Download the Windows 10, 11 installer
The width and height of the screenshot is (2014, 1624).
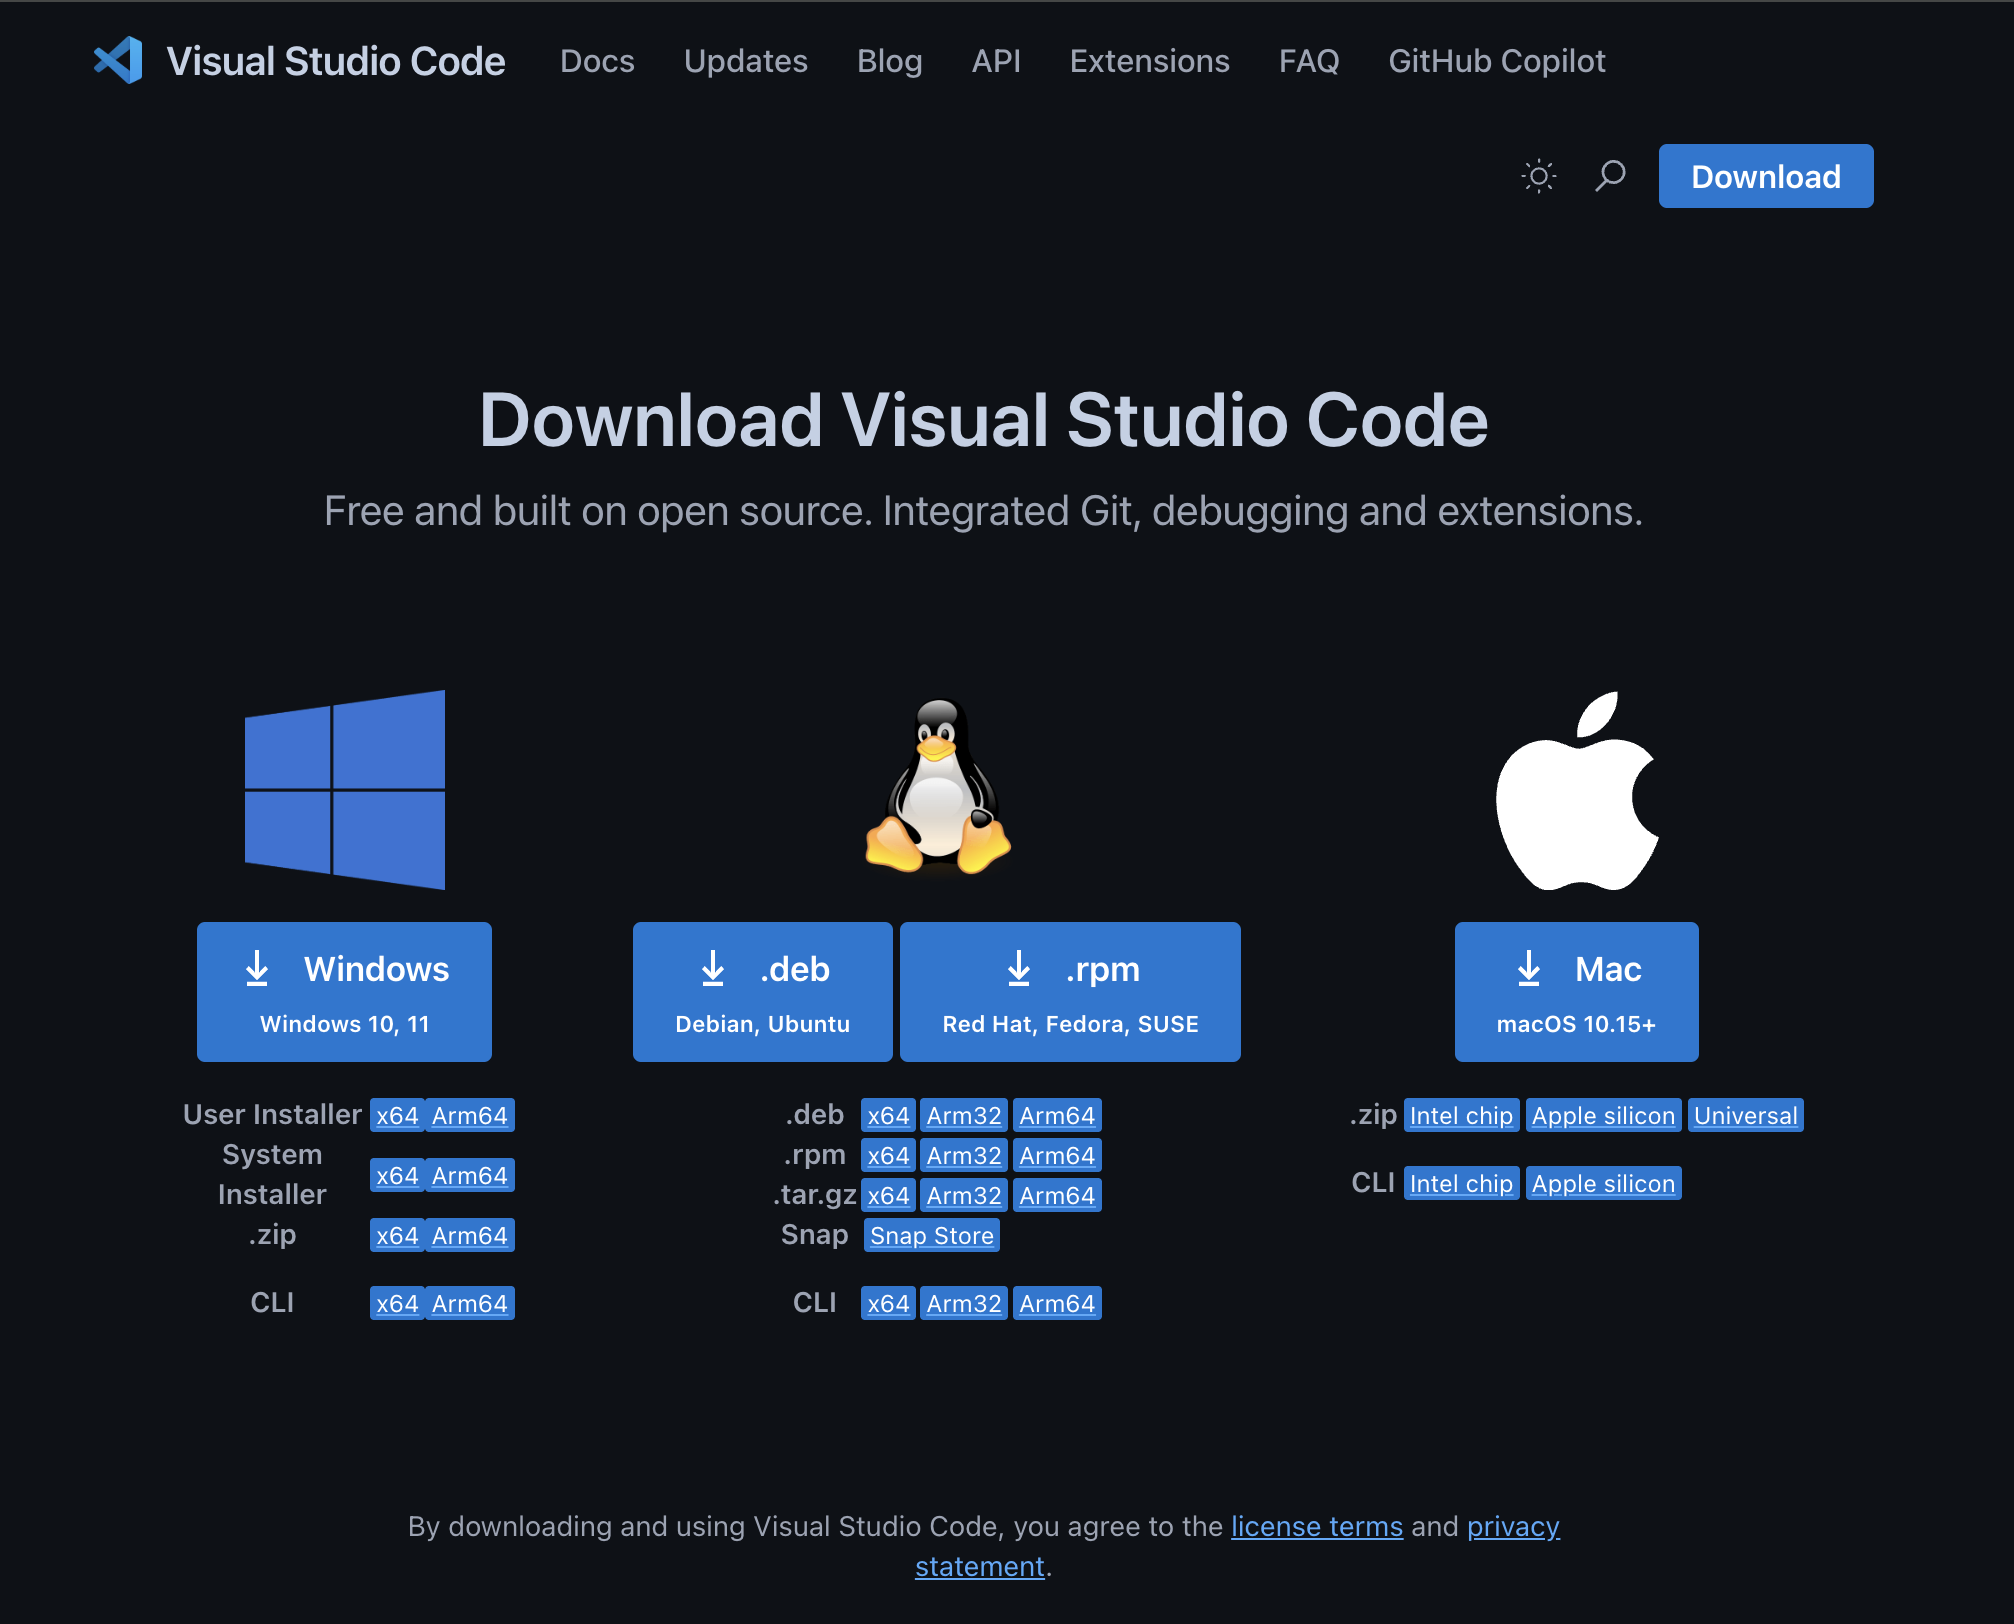(x=344, y=992)
